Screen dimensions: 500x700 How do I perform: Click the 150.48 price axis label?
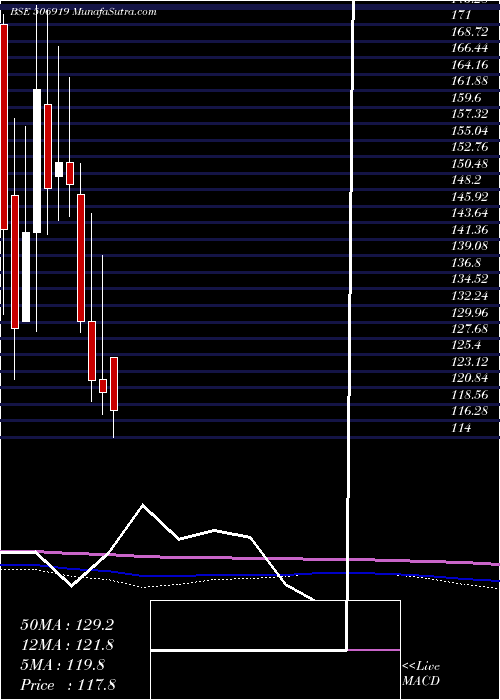point(470,164)
